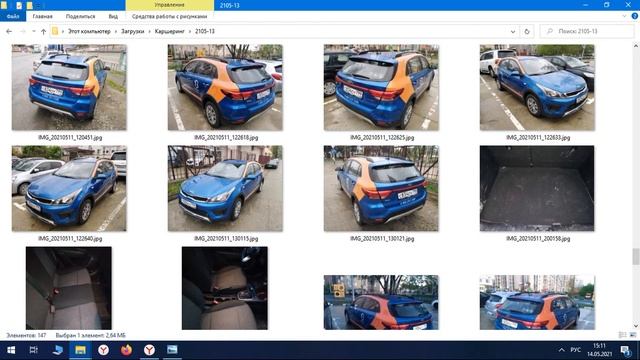
Task: Switch to the Поделиться ribbon tab
Action: coord(80,16)
